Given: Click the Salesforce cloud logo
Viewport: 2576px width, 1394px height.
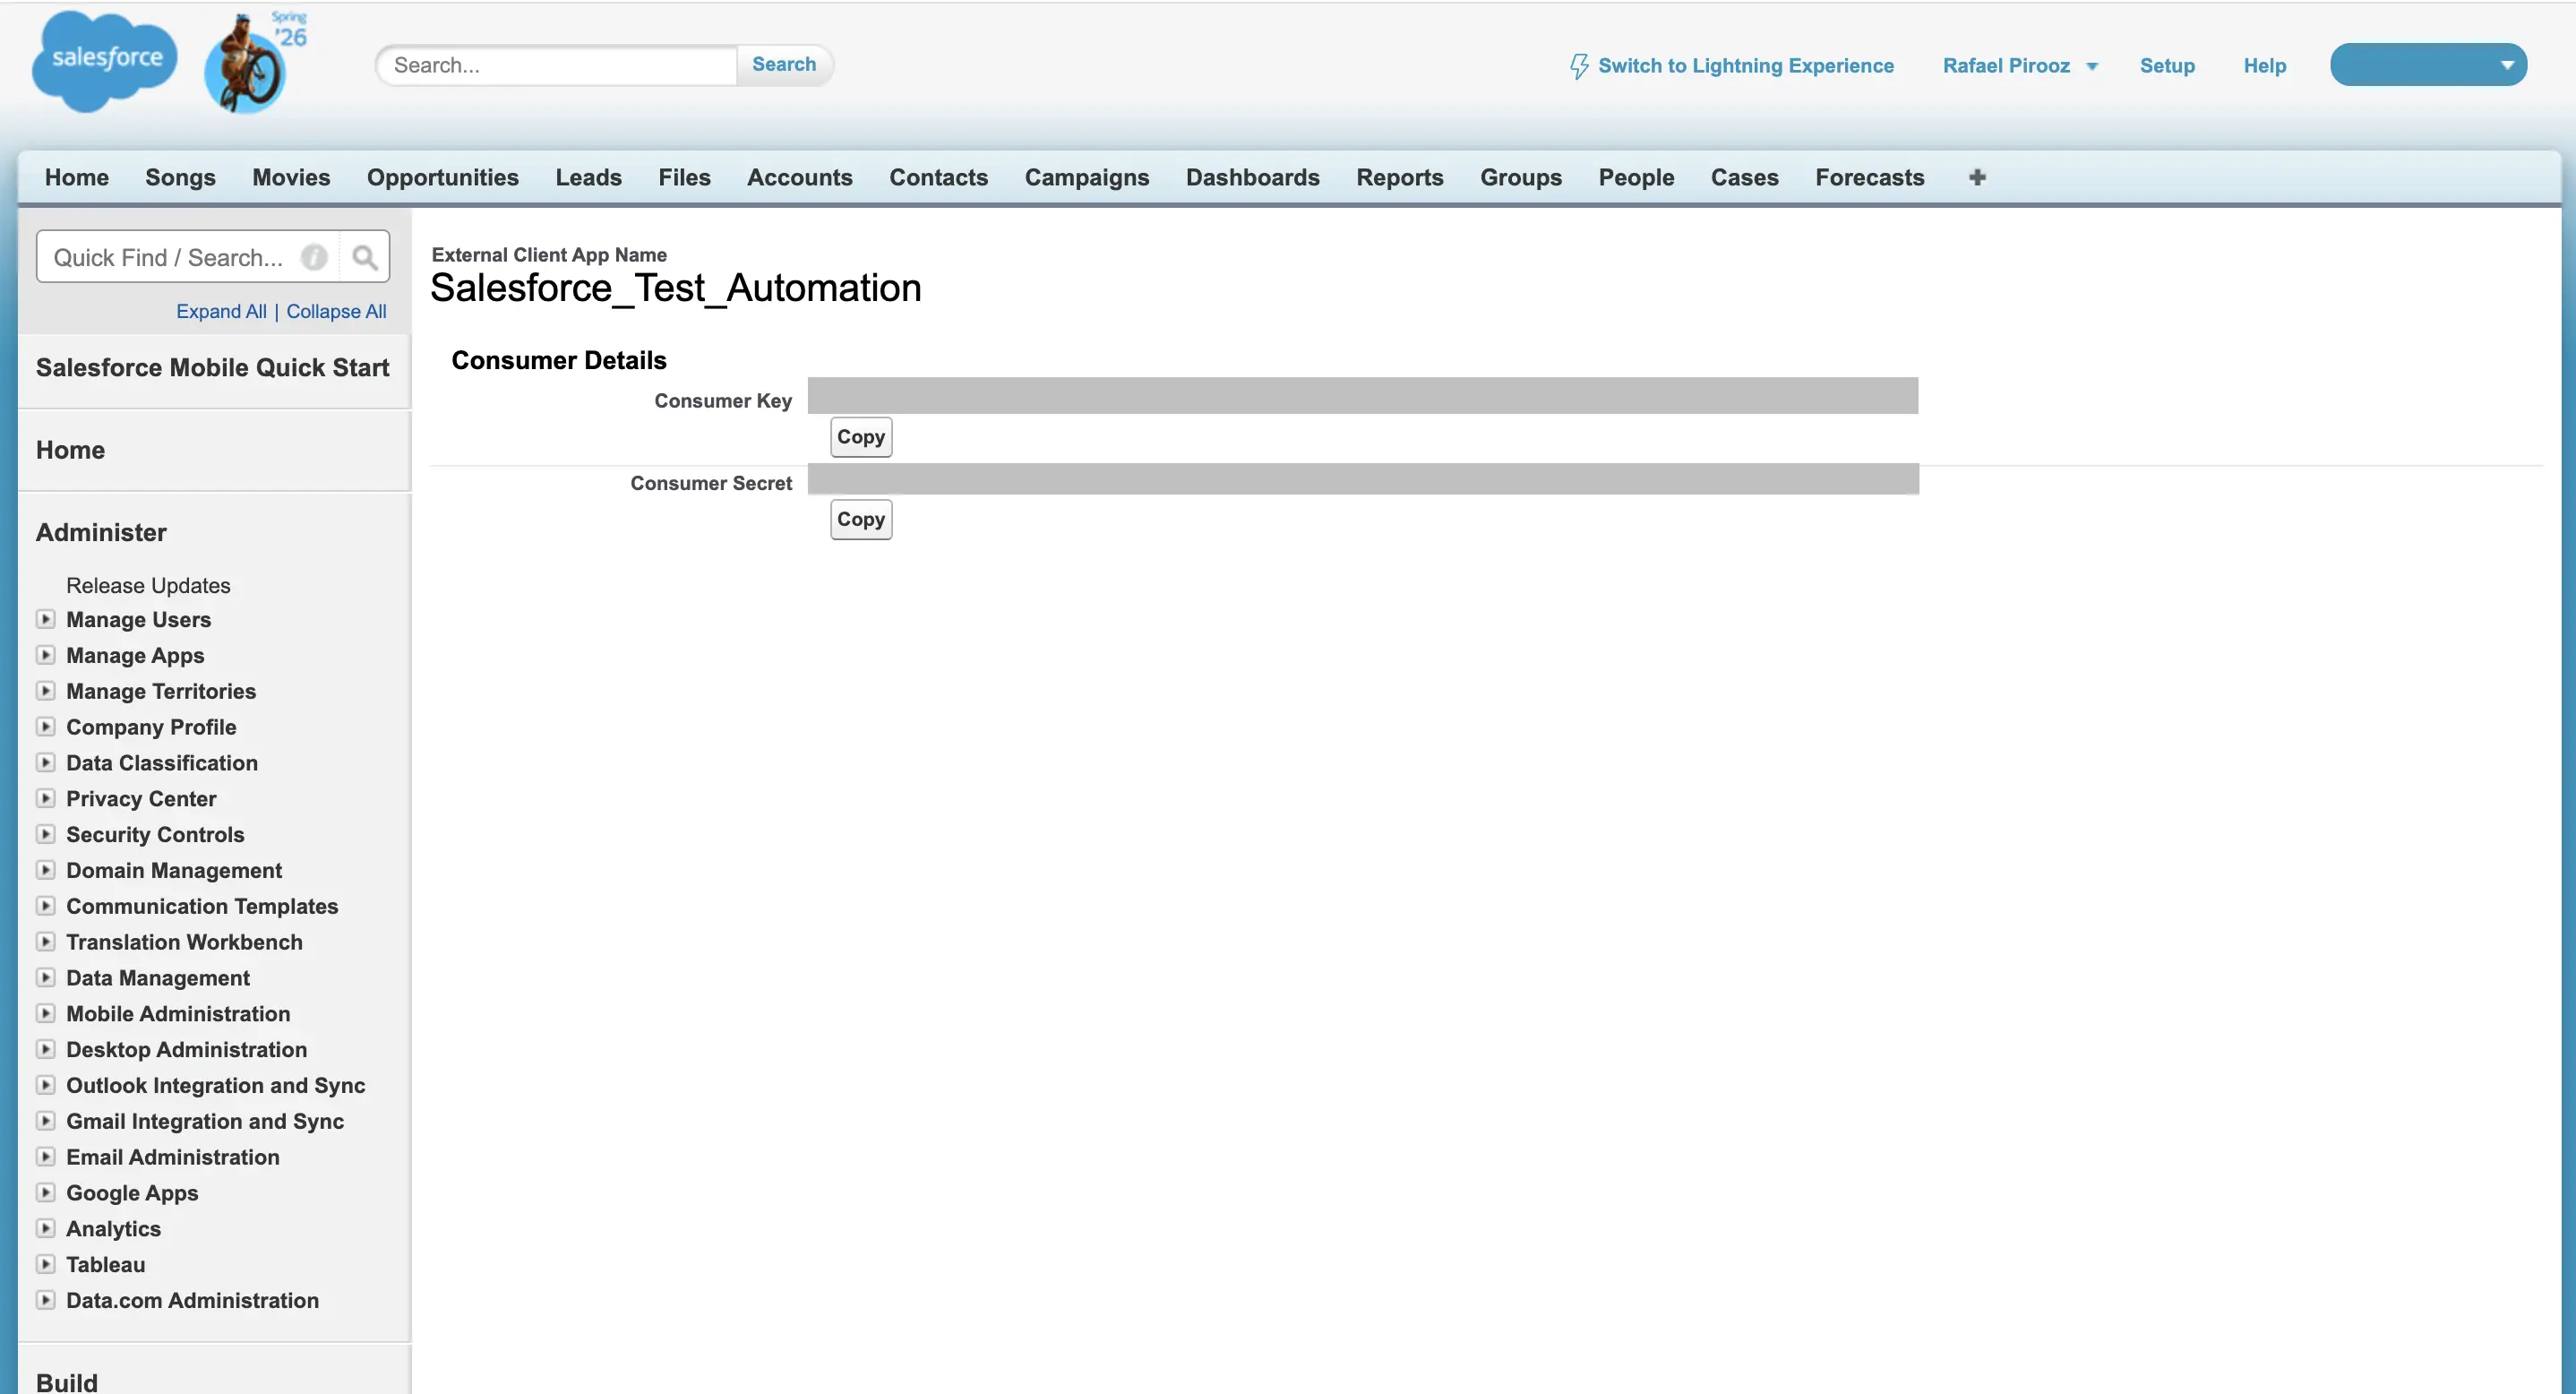Looking at the screenshot, I should [104, 60].
